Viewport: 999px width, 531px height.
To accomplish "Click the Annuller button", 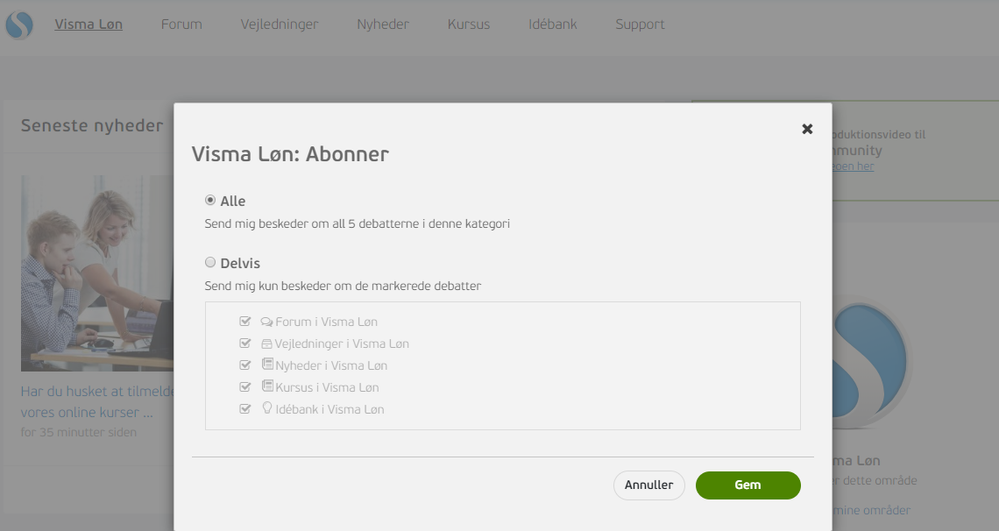I will point(649,485).
